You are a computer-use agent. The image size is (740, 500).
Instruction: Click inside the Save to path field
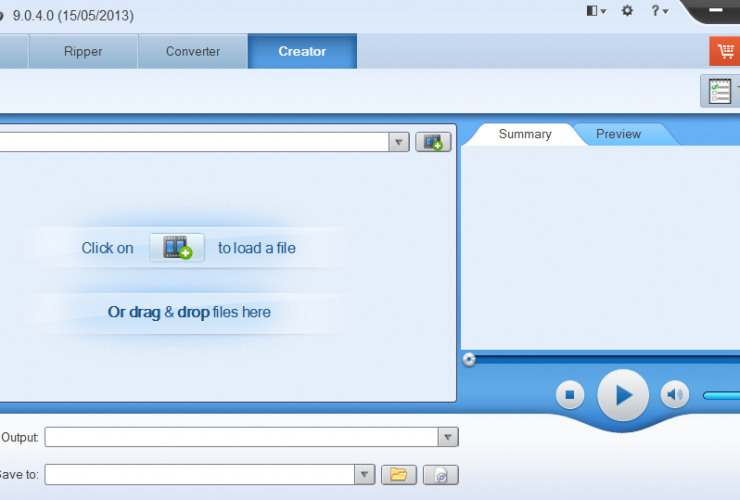(x=200, y=474)
